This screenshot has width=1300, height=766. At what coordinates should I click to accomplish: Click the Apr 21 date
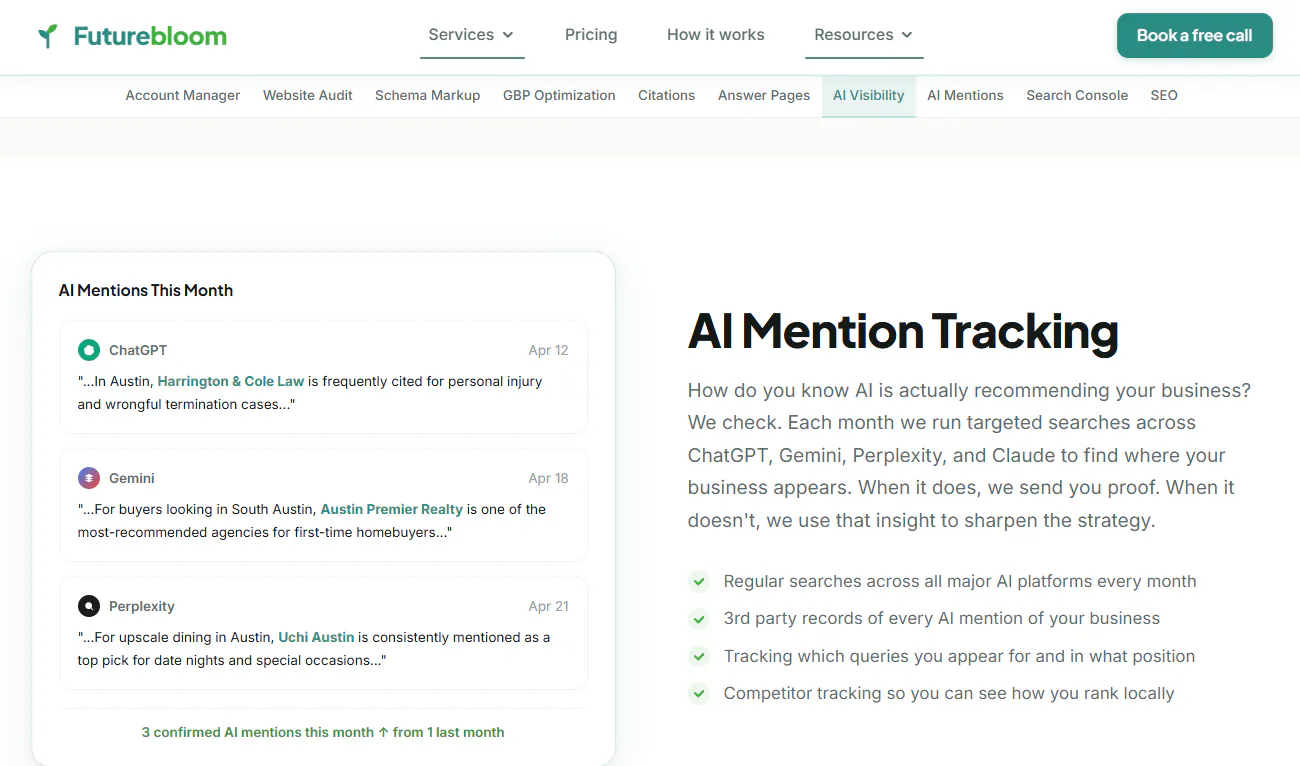[x=548, y=606]
